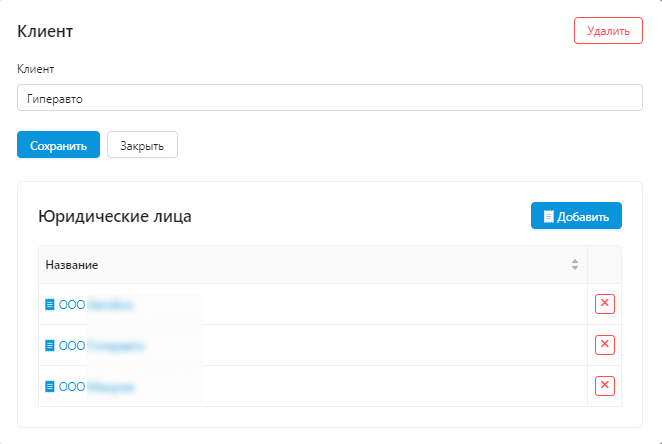The image size is (662, 444).
Task: Click the Юридические лица section heading
Action: pos(114,216)
